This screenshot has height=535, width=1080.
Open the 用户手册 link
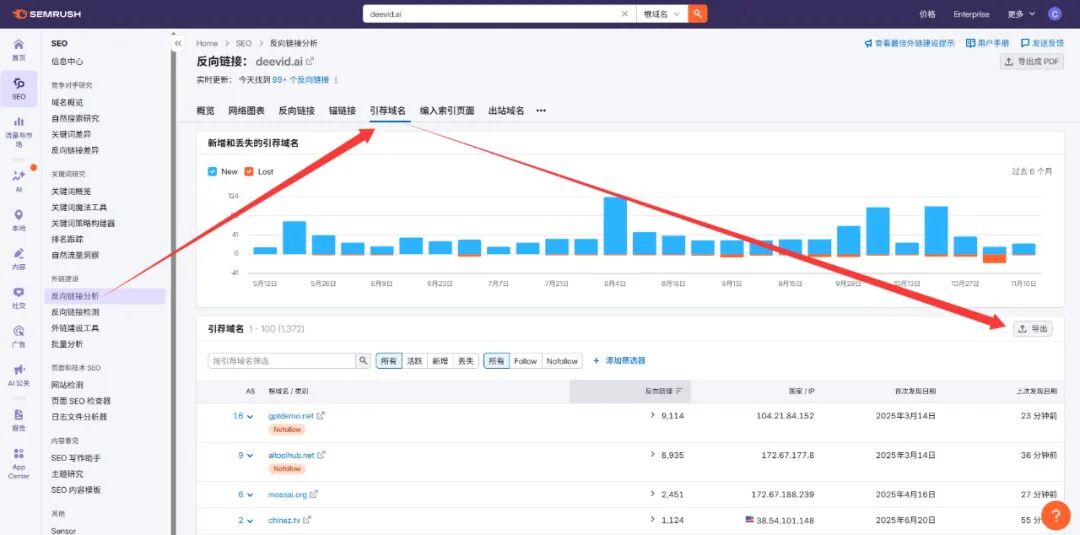point(988,43)
